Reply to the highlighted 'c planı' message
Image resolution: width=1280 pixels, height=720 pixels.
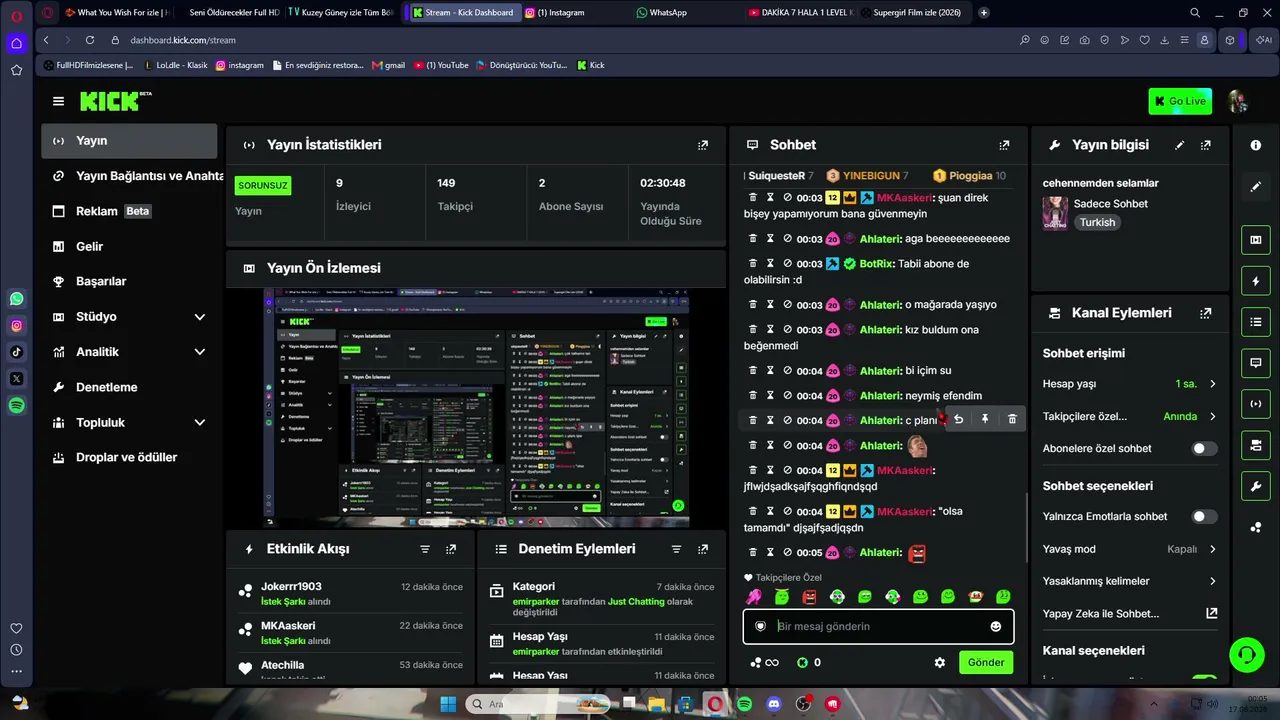pyautogui.click(x=958, y=420)
